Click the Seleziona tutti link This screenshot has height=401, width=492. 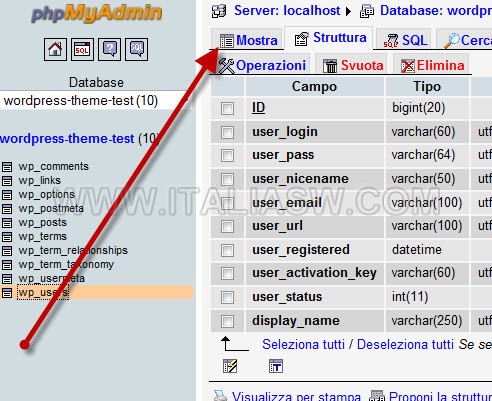pos(303,344)
